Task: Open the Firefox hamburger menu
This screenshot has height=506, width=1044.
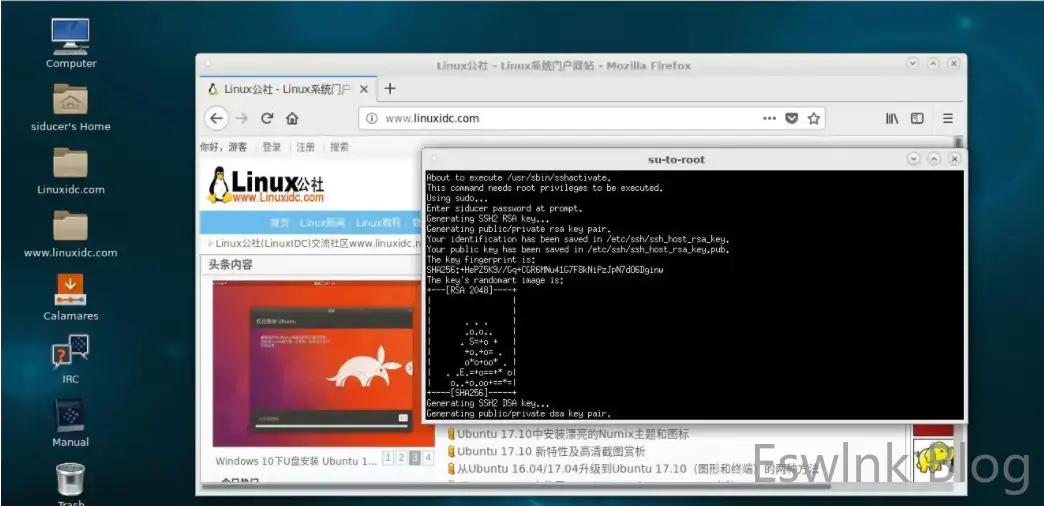Action: pos(947,118)
